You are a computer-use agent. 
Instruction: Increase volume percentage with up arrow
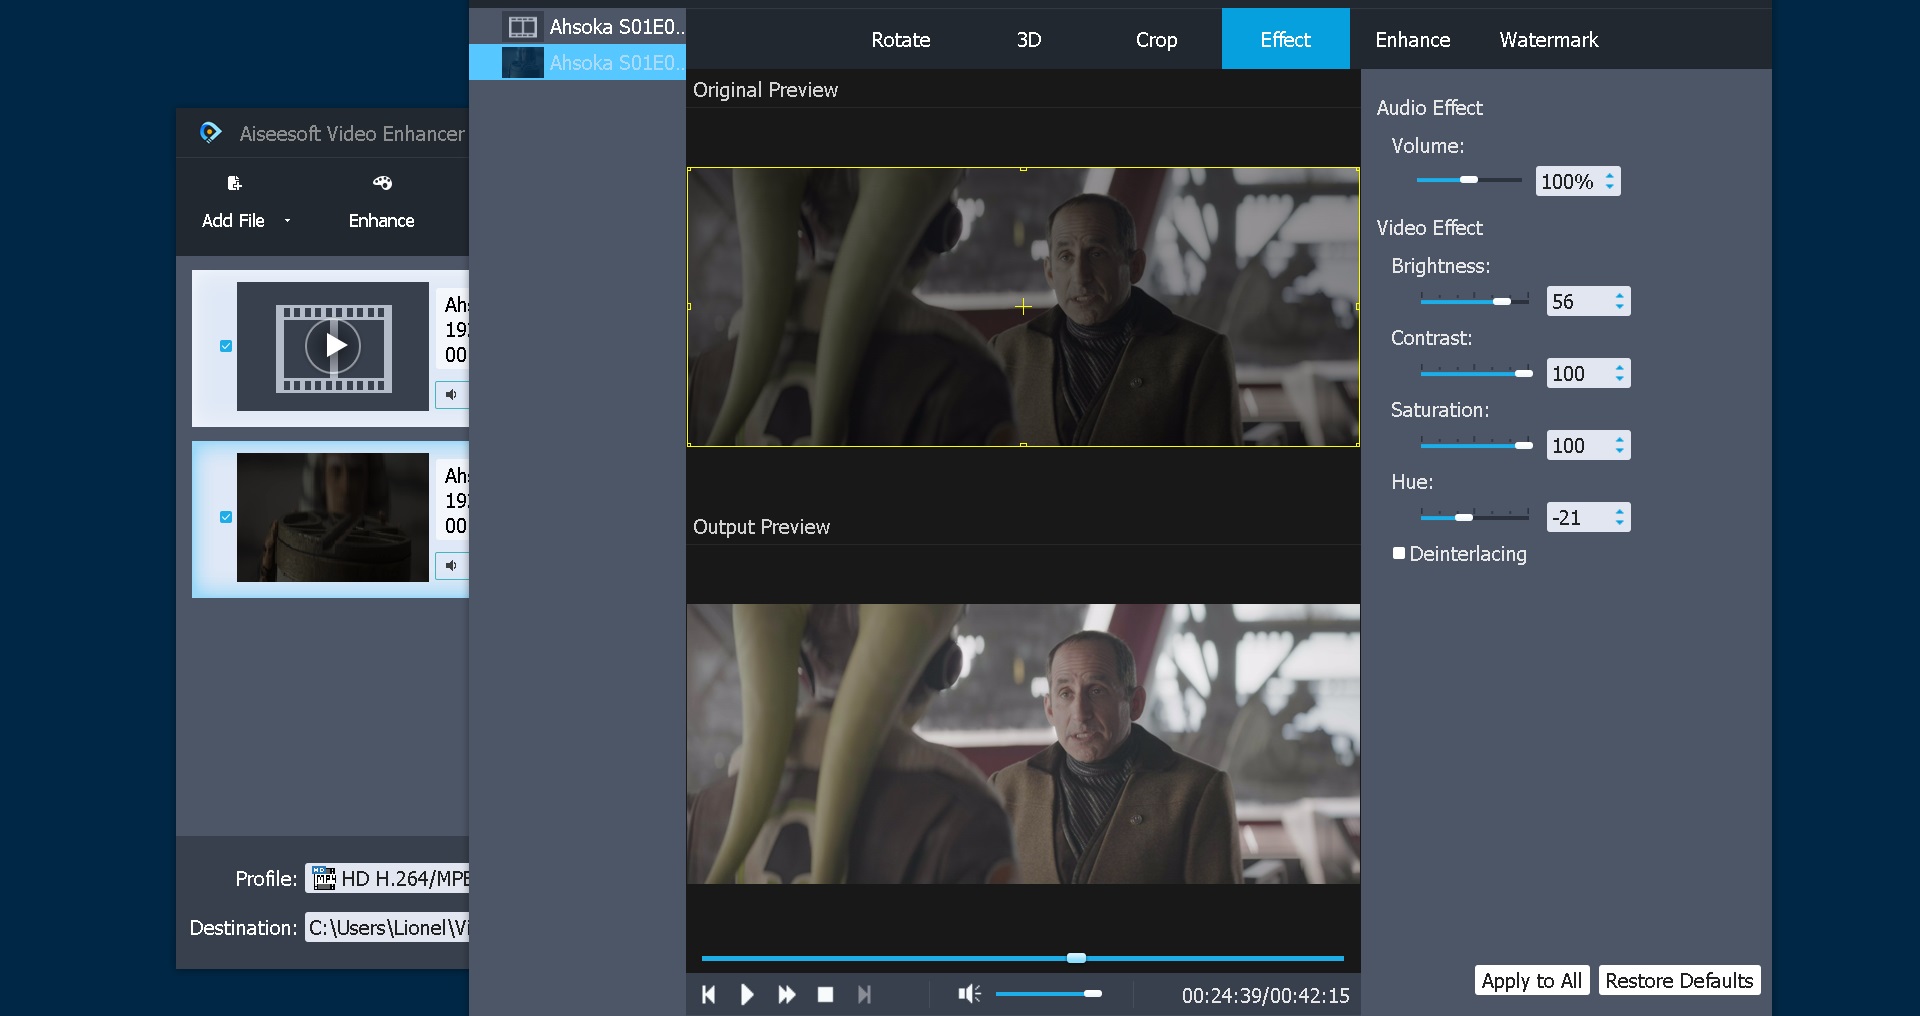coord(1610,175)
